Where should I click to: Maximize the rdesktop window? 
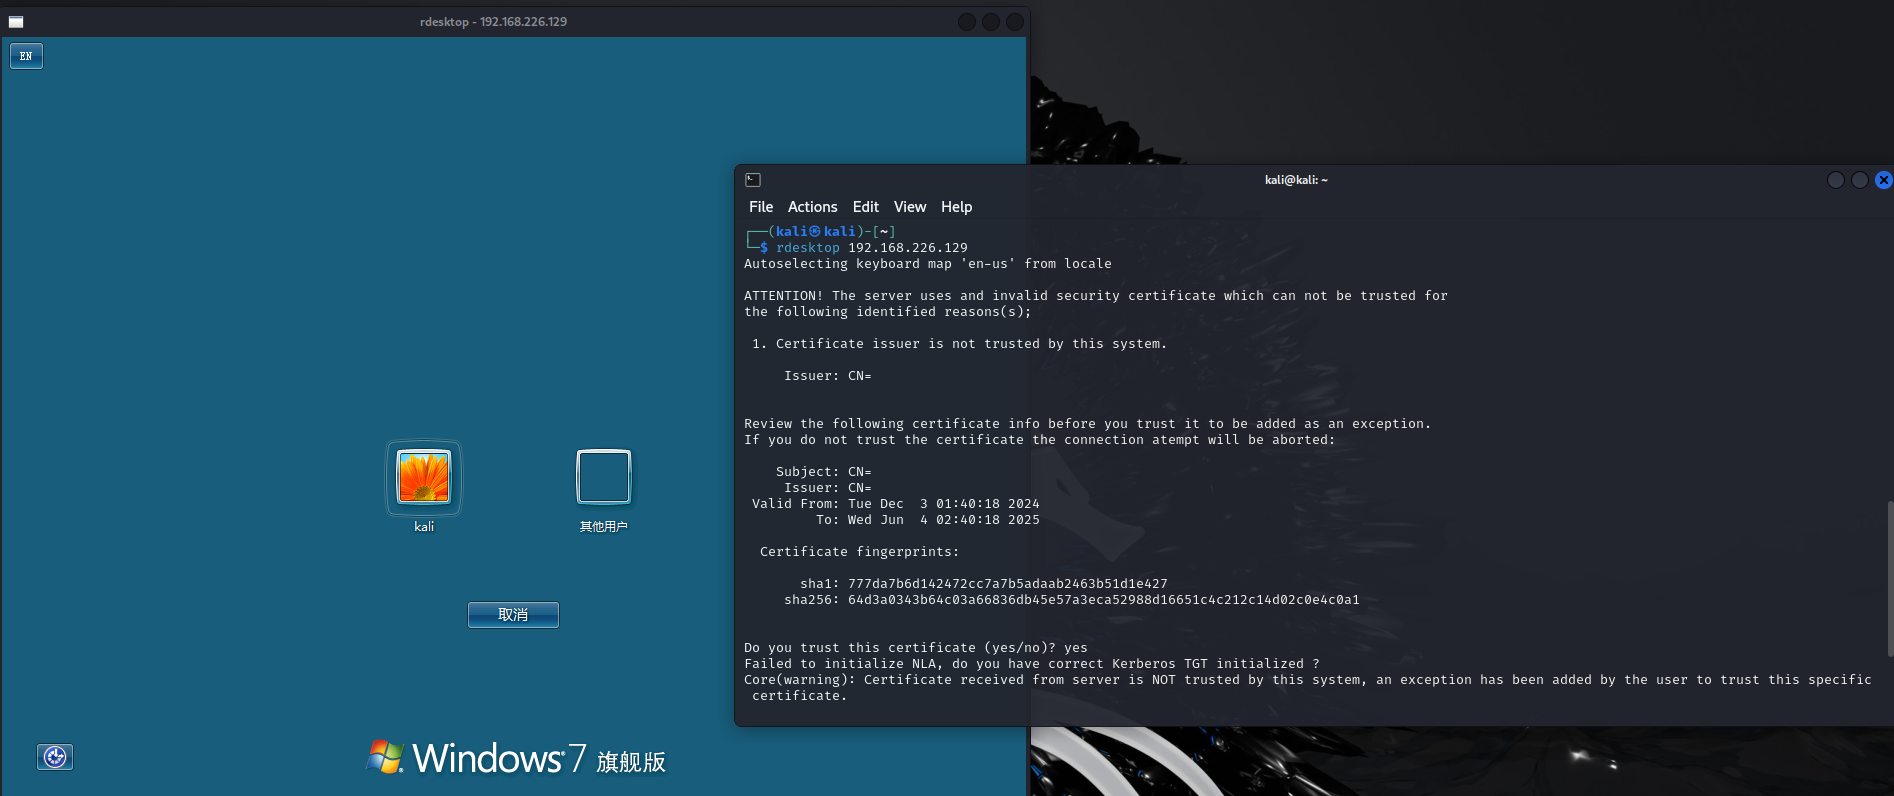pyautogui.click(x=990, y=22)
